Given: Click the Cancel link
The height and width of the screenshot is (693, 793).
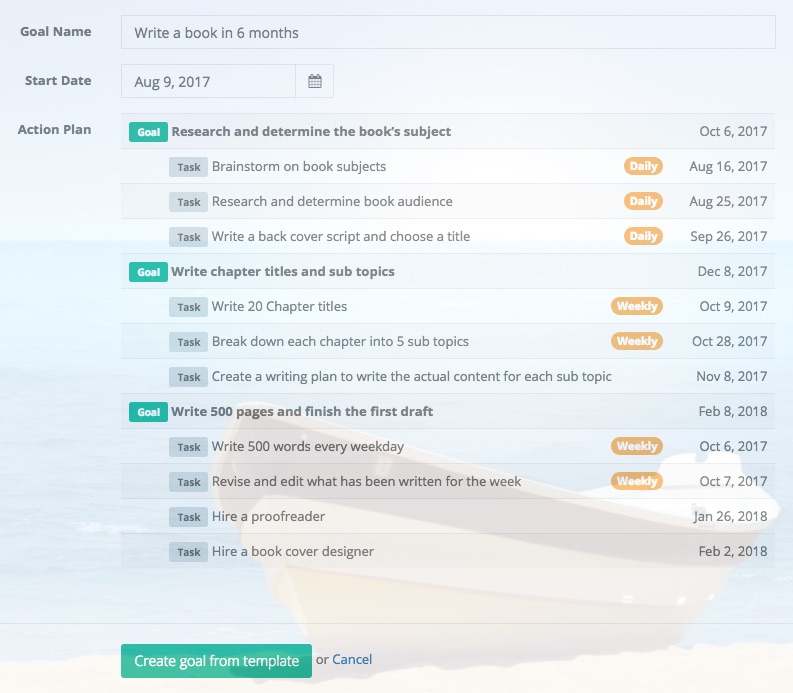Looking at the screenshot, I should click(x=352, y=659).
